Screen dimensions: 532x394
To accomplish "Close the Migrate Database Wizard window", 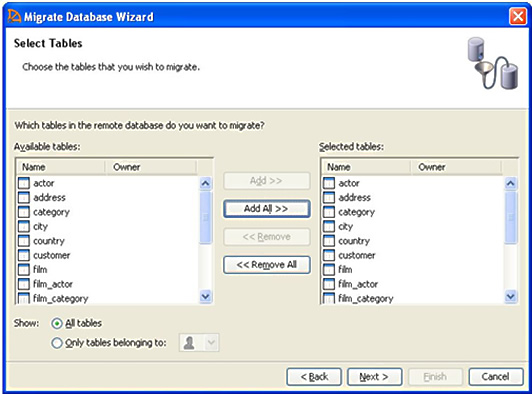I will pos(518,16).
